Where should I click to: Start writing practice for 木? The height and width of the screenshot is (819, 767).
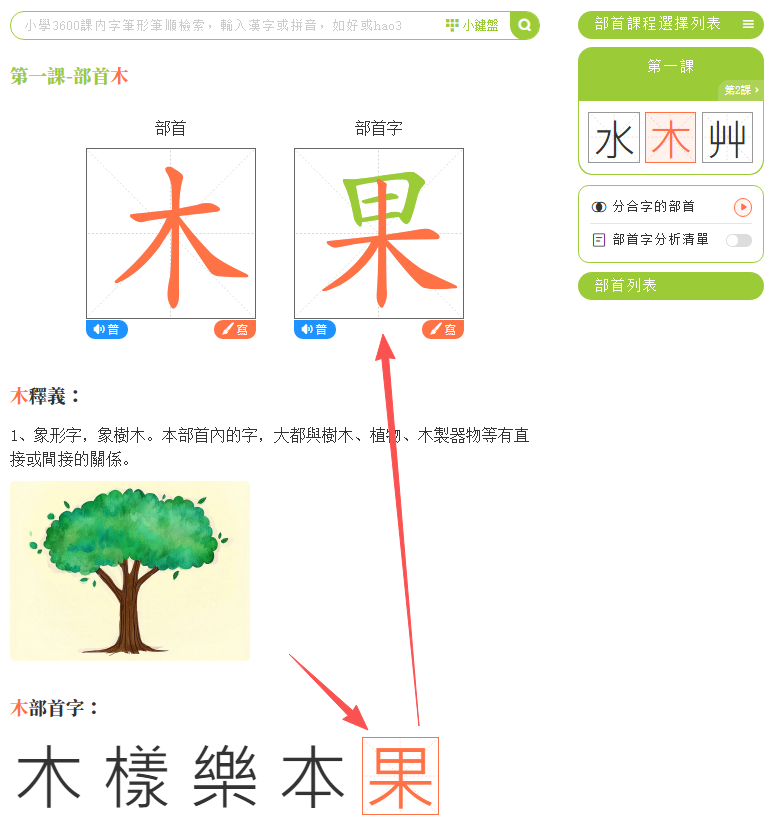point(235,329)
